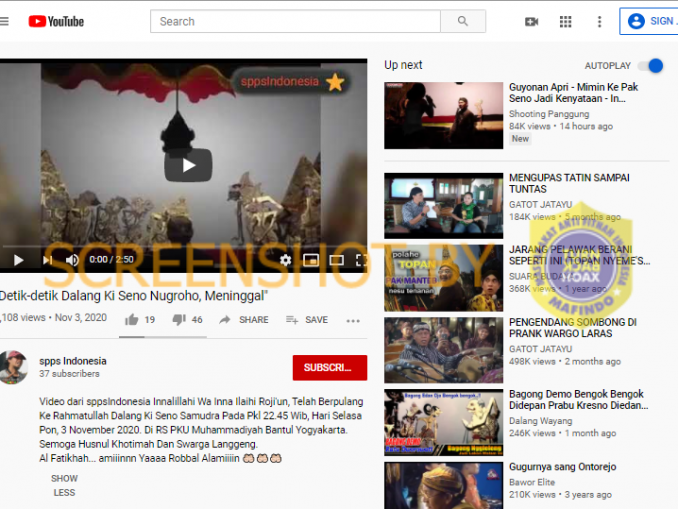Image resolution: width=678 pixels, height=509 pixels.
Task: Open Shooting Panggung channel
Action: tap(549, 114)
